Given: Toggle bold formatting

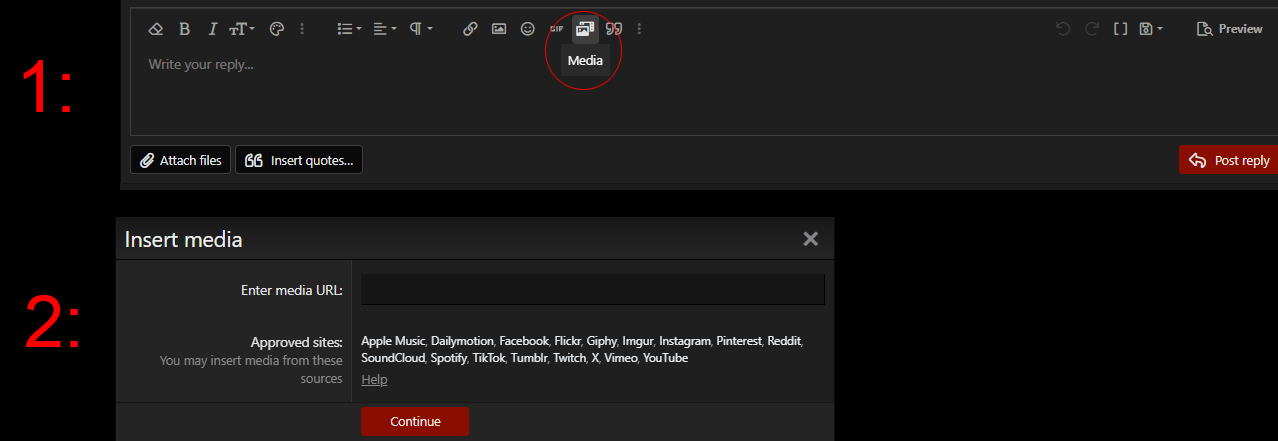Looking at the screenshot, I should pos(184,29).
